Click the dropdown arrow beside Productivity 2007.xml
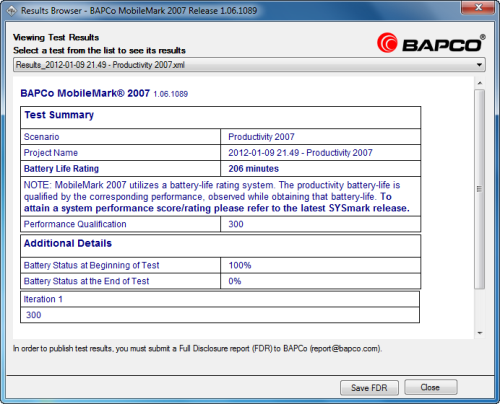Viewport: 500px width, 404px height. click(x=479, y=65)
